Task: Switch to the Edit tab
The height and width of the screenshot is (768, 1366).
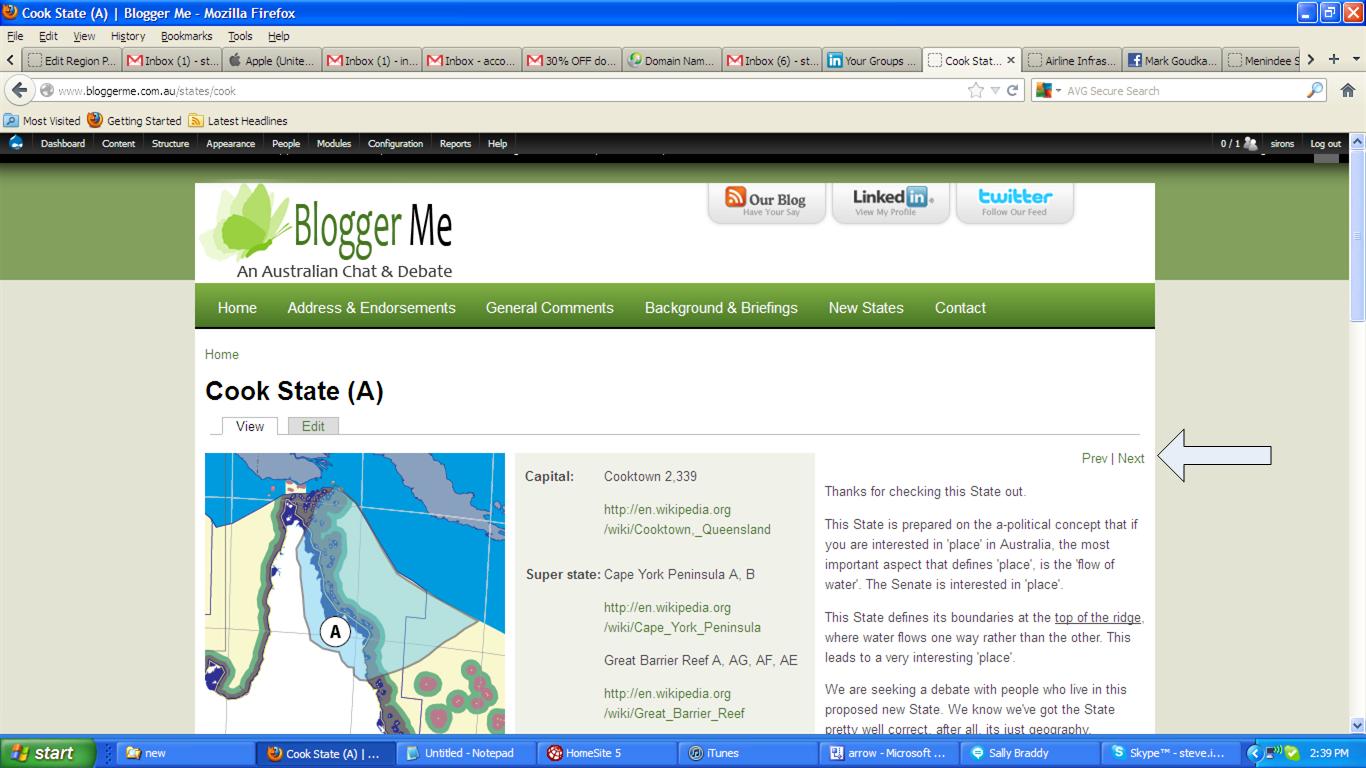Action: 313,426
